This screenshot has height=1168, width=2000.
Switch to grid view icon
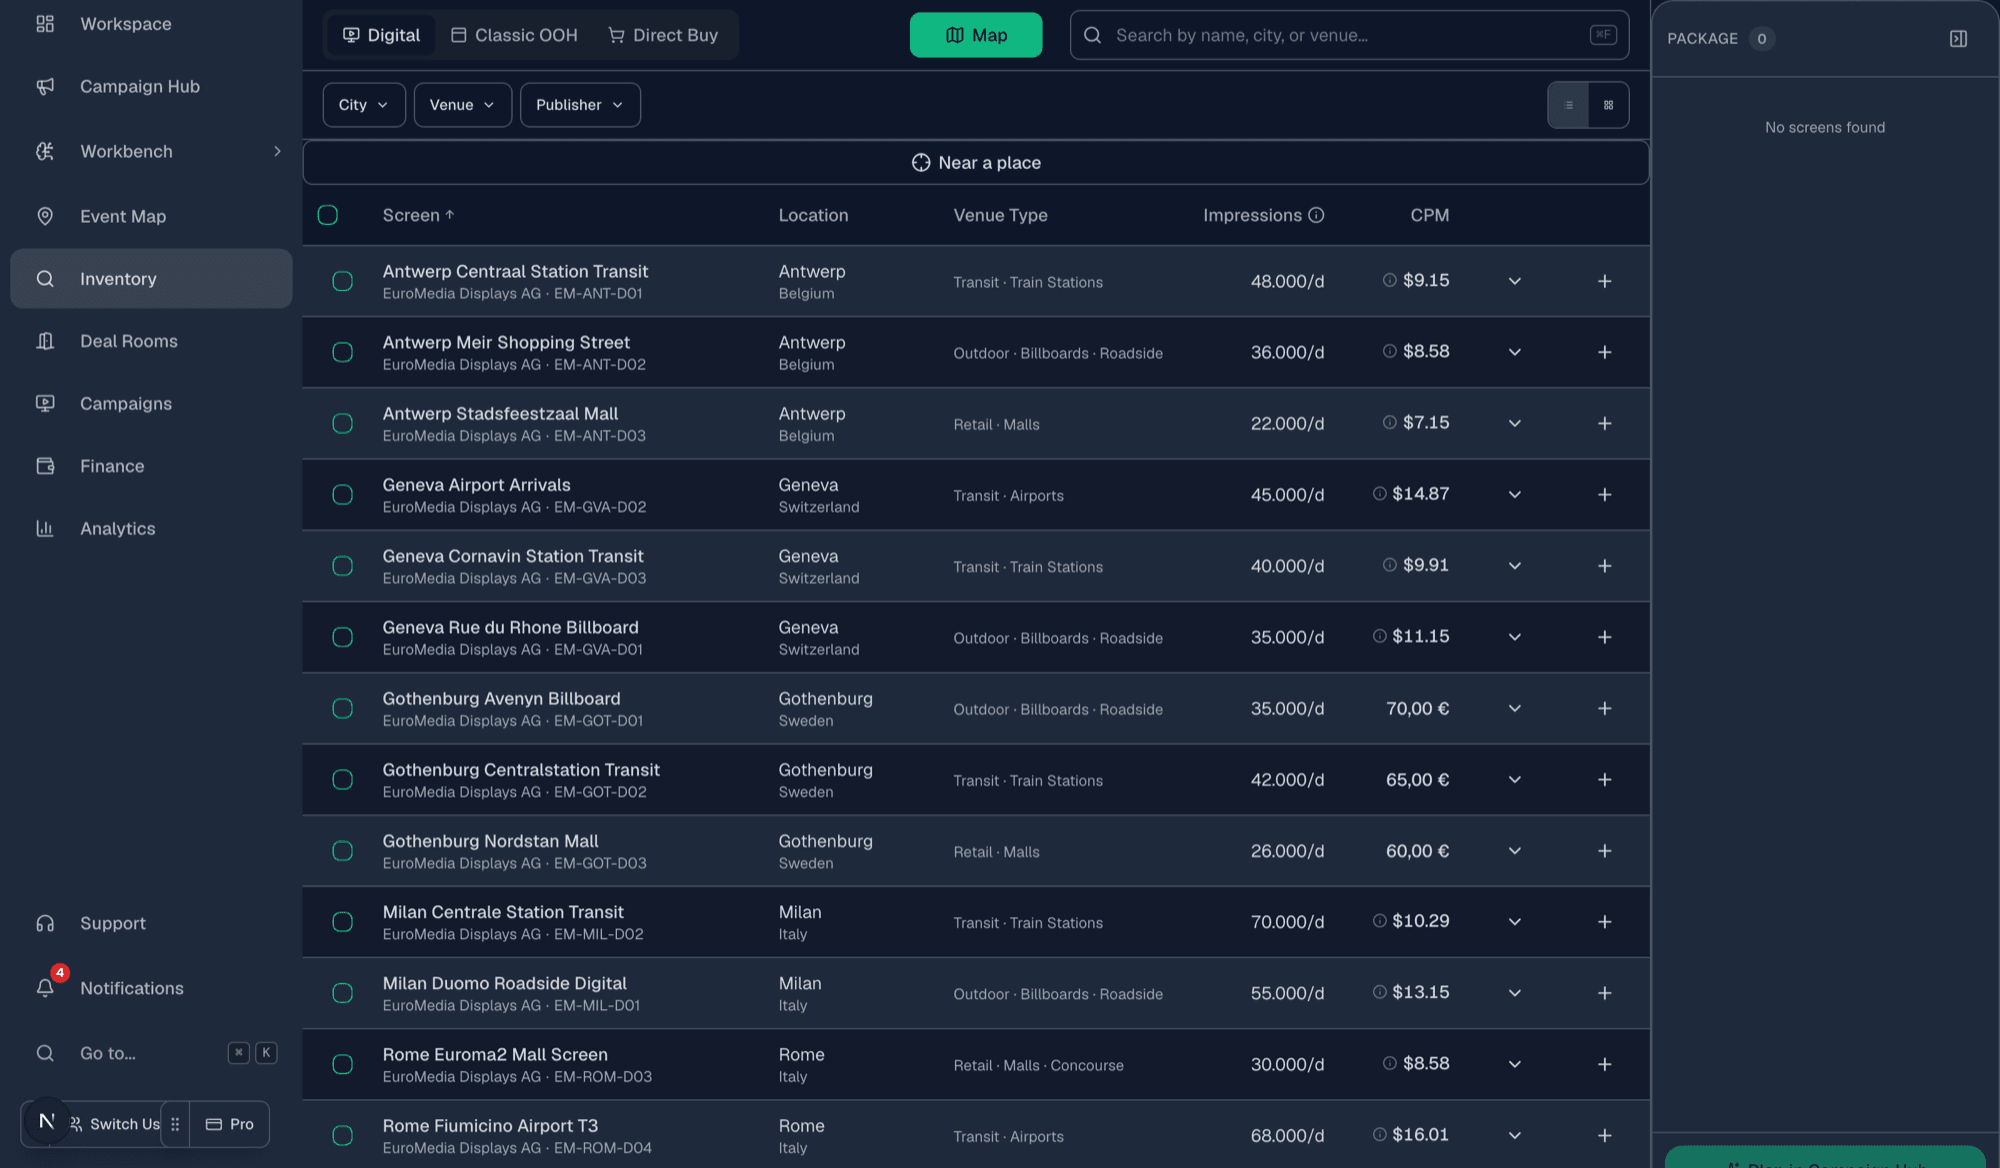coord(1608,105)
